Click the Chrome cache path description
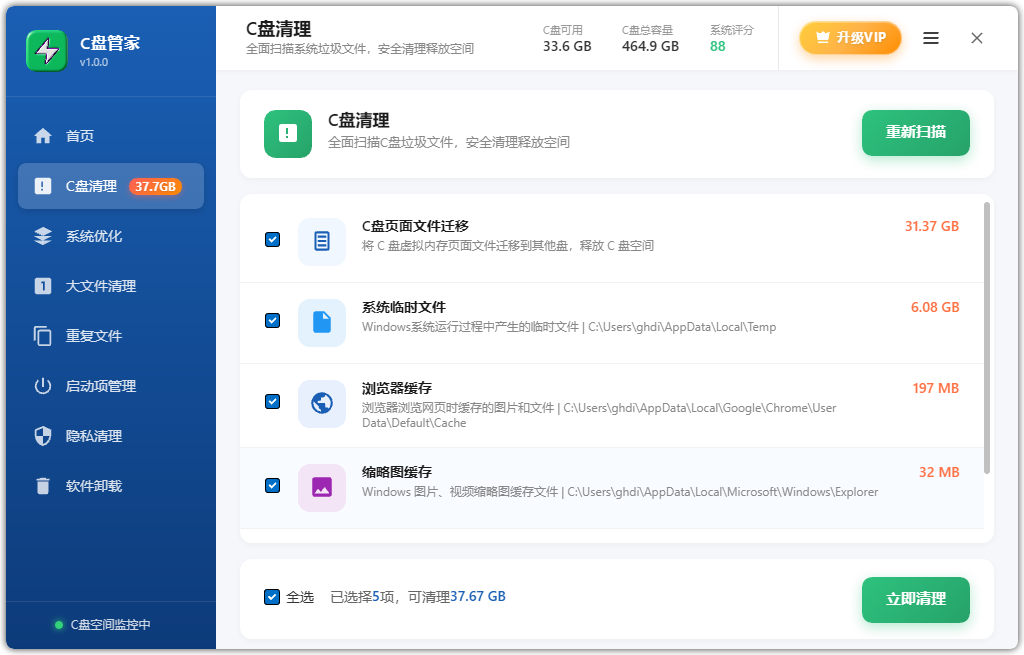Screen dimensions: 1024x655 599,415
